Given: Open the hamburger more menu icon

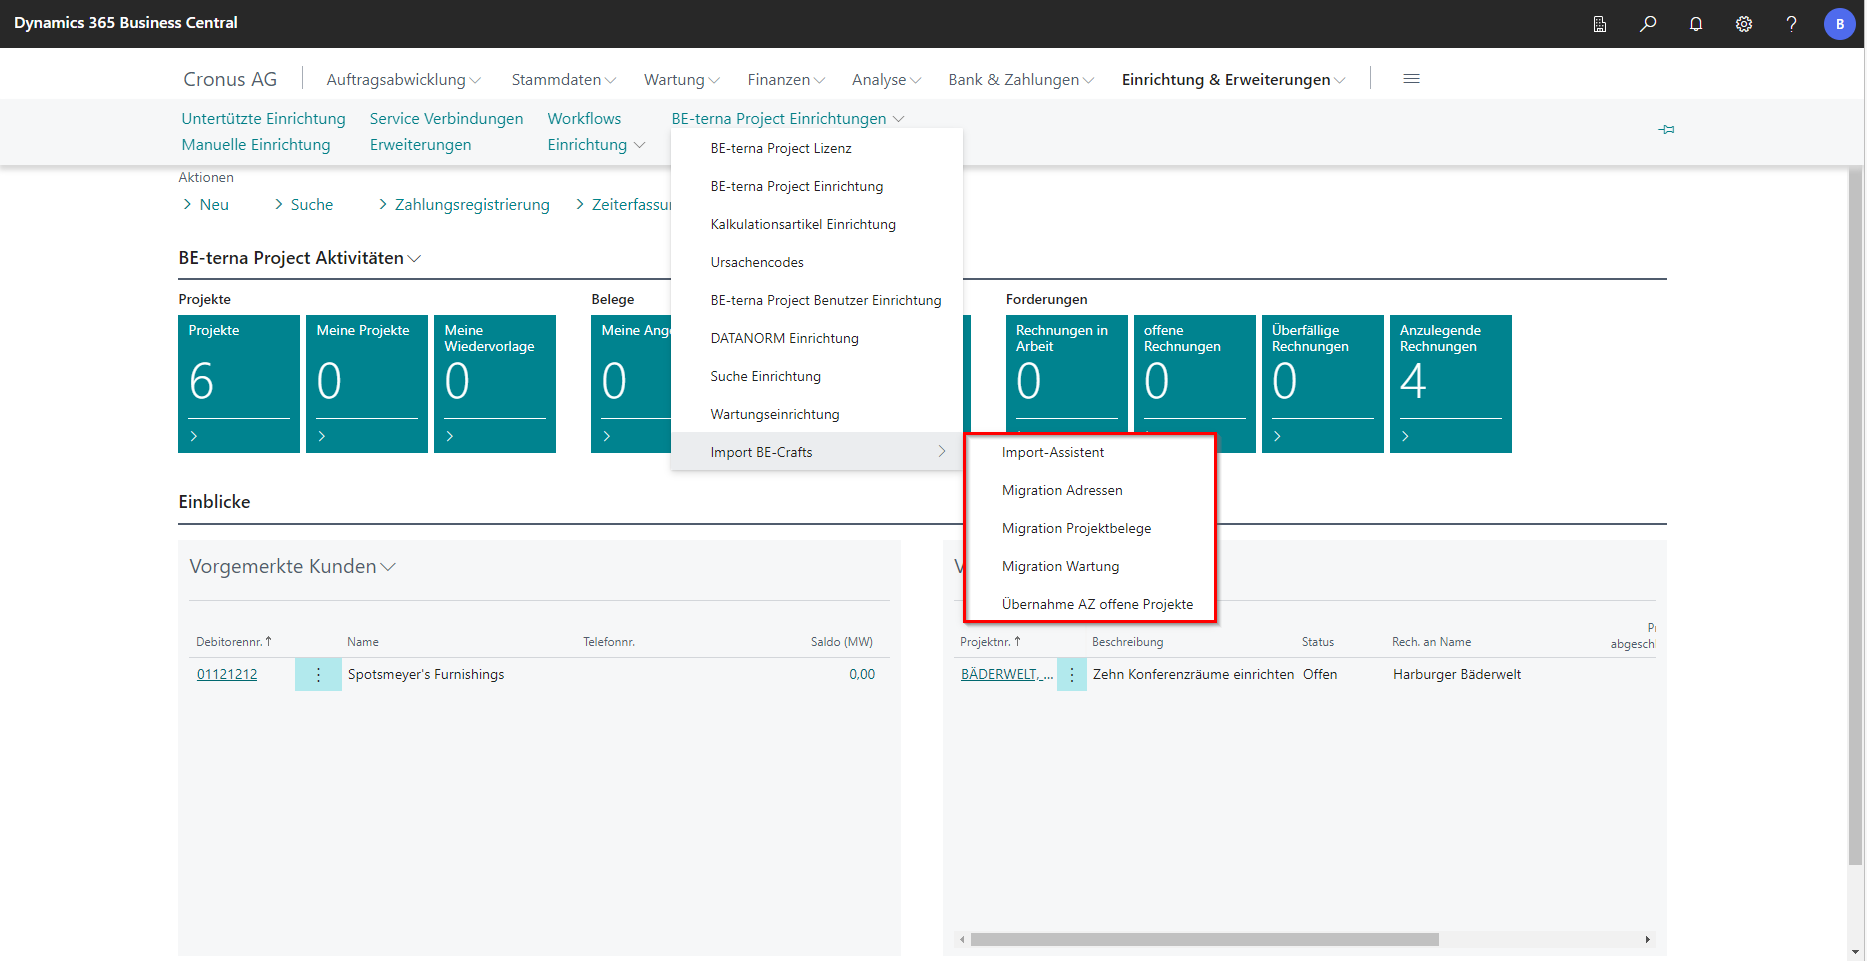Looking at the screenshot, I should pos(1411,79).
